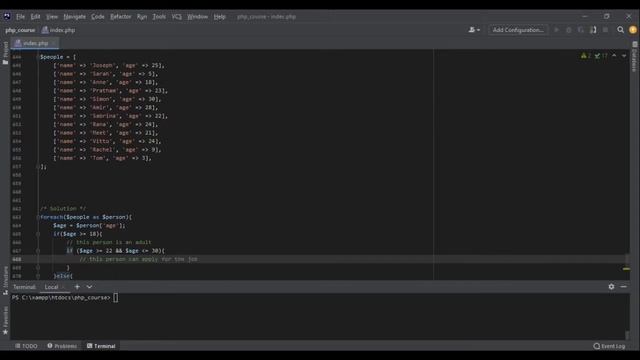Collapse the if($age >= 18) fold marker
The image size is (640, 360).
click(38, 234)
